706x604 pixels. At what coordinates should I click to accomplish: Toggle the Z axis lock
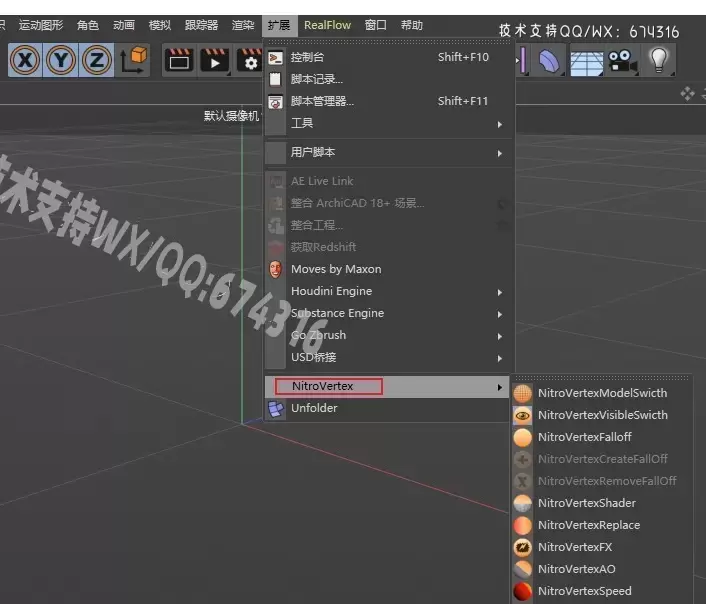point(96,60)
